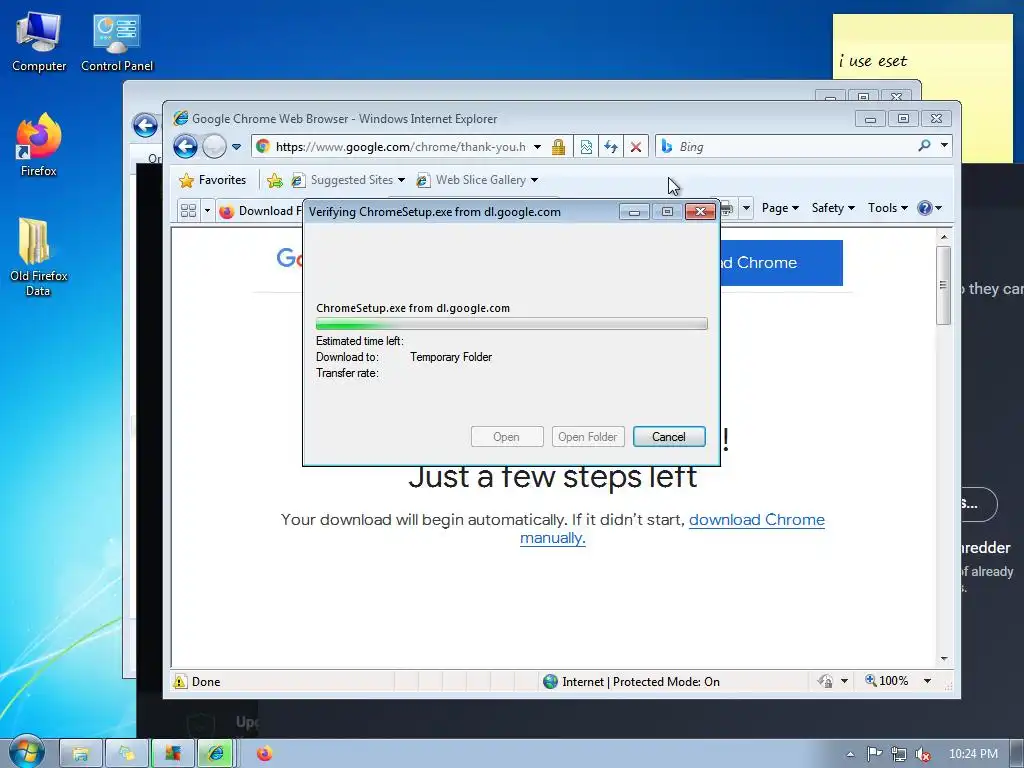Click the status bar padlock icon

(825, 681)
